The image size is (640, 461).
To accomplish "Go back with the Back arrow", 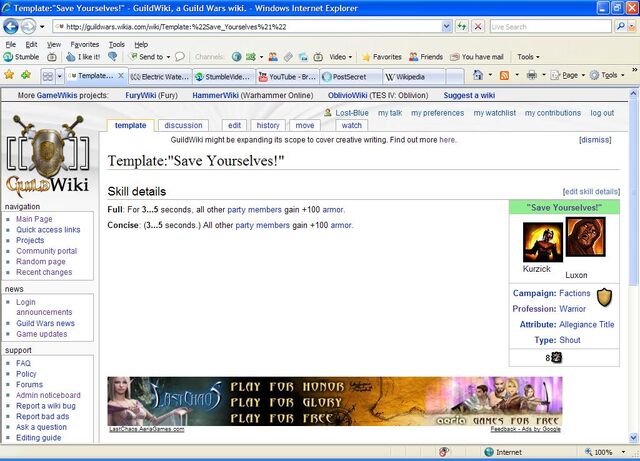I will point(11,27).
